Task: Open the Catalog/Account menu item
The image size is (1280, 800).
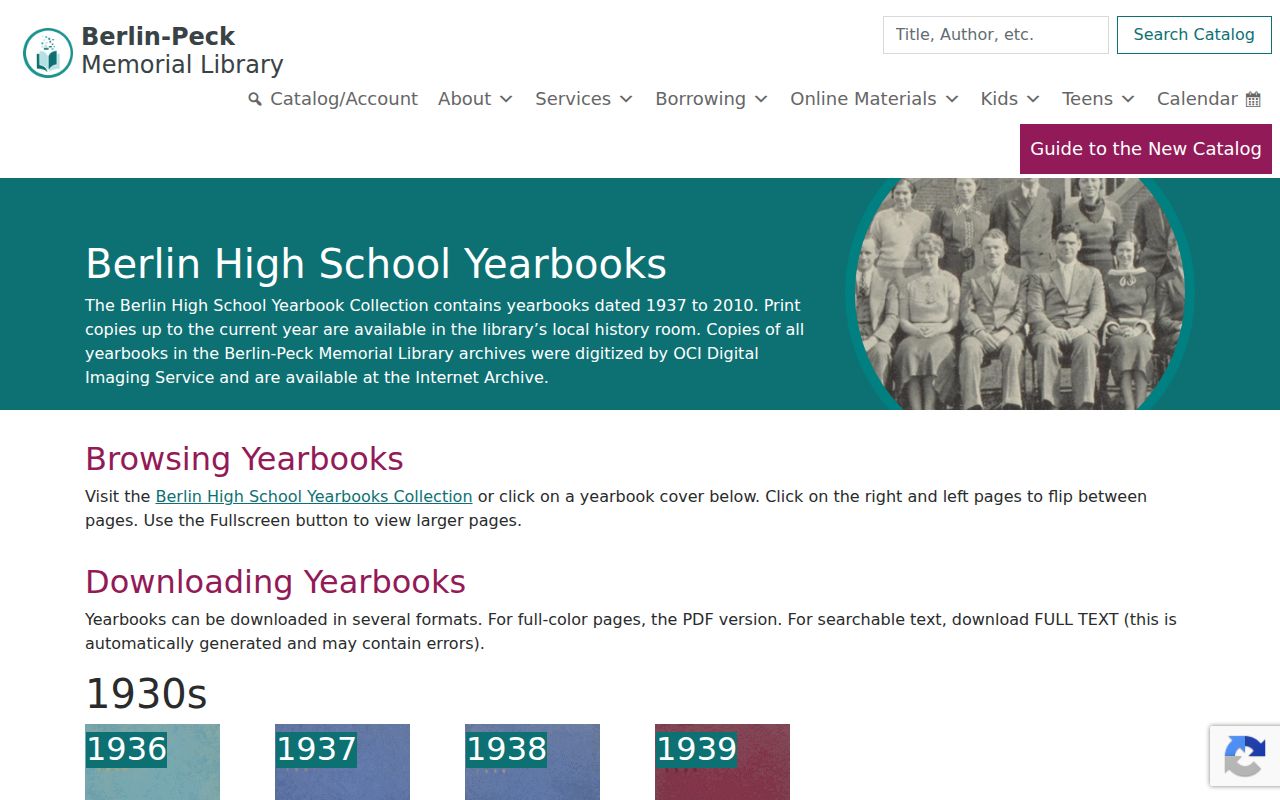Action: point(333,99)
